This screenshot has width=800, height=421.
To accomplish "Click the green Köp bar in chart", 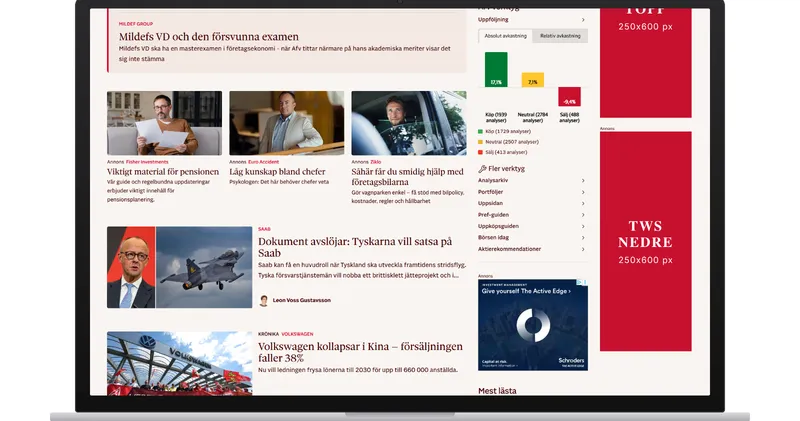I will (x=496, y=69).
